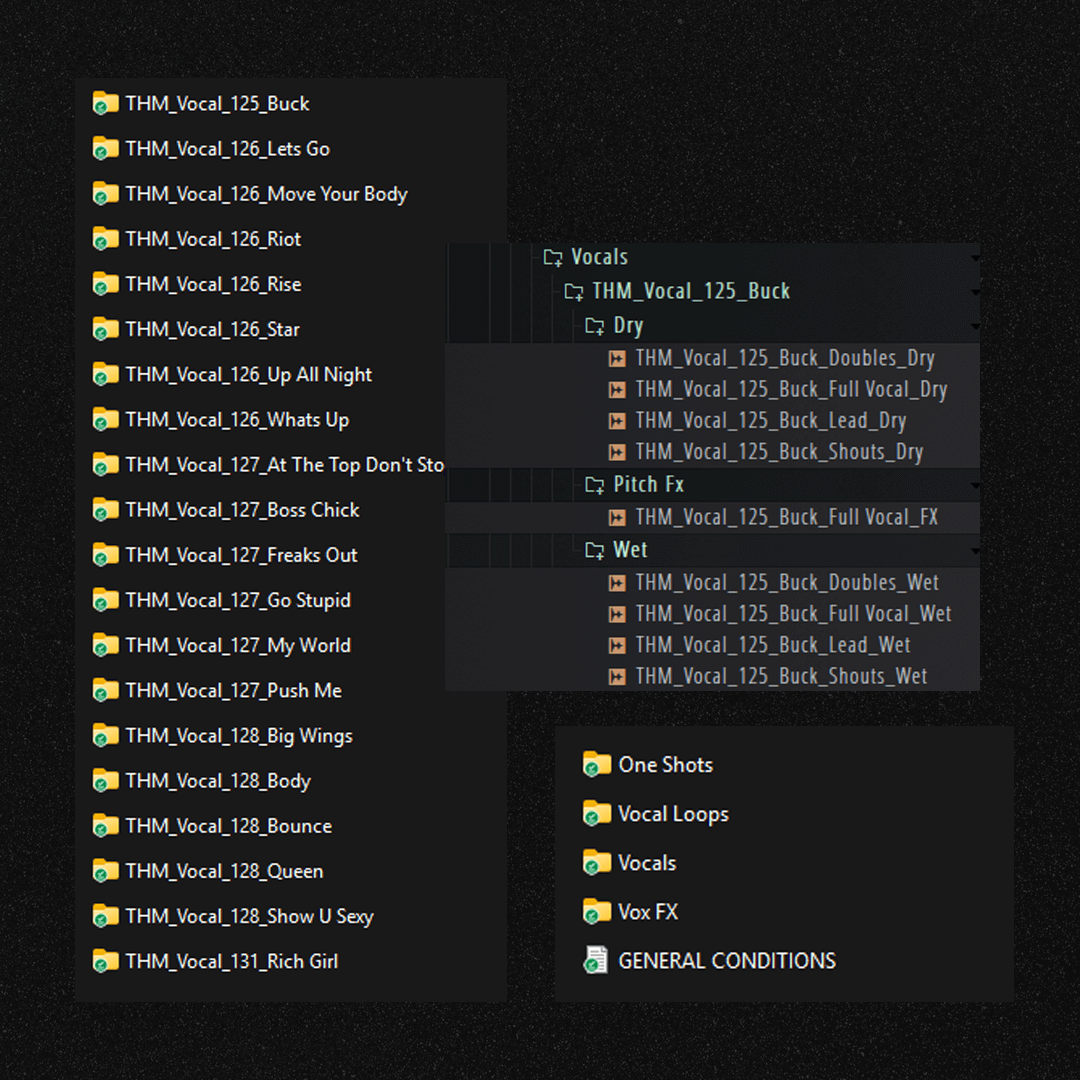Image resolution: width=1080 pixels, height=1080 pixels.
Task: Select THM_Vocal_125_Buck_Shouts_Dry sample
Action: pyautogui.click(x=778, y=452)
